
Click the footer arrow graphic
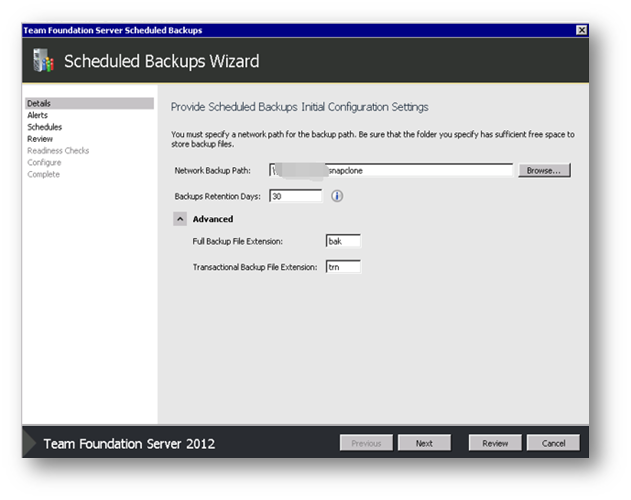pyautogui.click(x=29, y=442)
